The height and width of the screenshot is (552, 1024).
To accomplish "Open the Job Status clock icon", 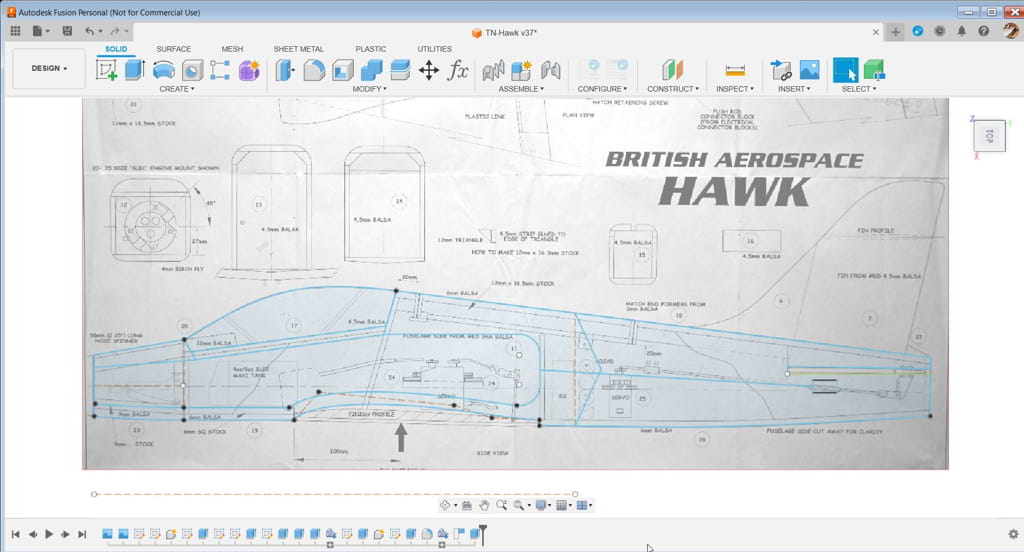I will (x=939, y=31).
